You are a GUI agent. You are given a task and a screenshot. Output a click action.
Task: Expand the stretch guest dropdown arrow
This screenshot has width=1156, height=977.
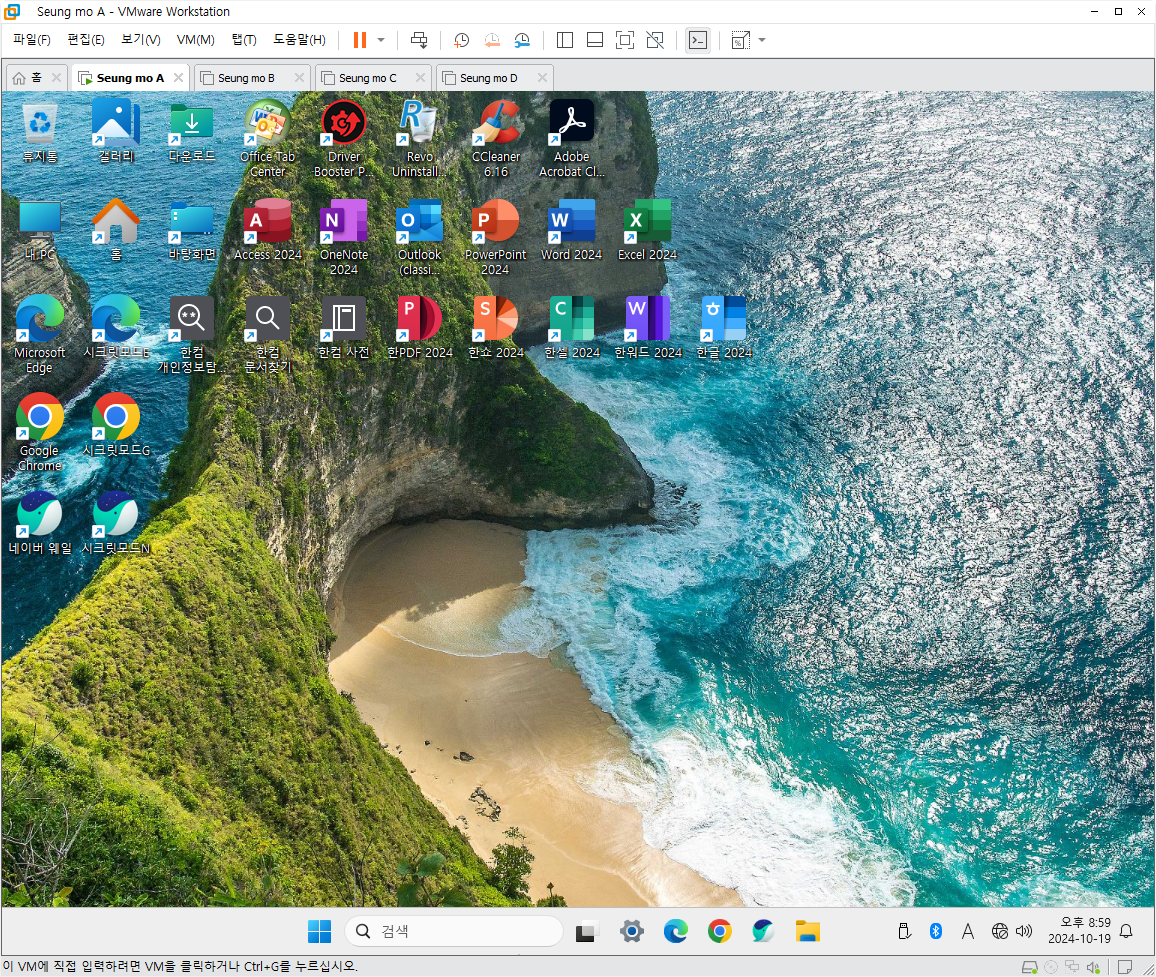point(762,40)
